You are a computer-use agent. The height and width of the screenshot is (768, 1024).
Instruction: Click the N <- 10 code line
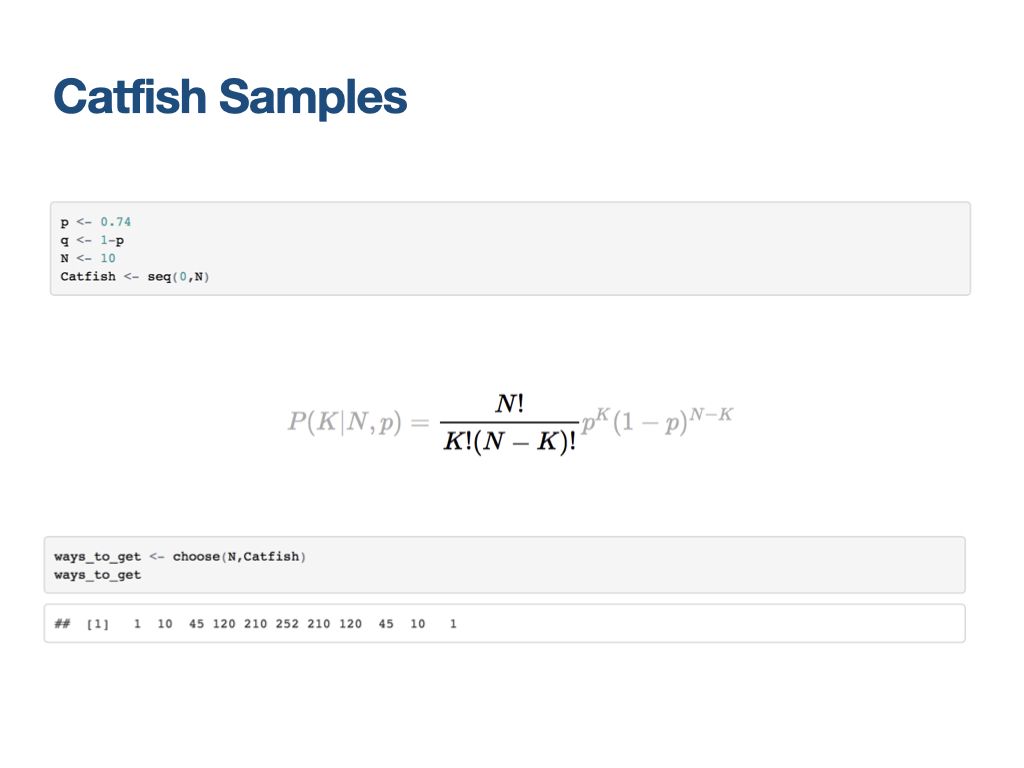88,259
